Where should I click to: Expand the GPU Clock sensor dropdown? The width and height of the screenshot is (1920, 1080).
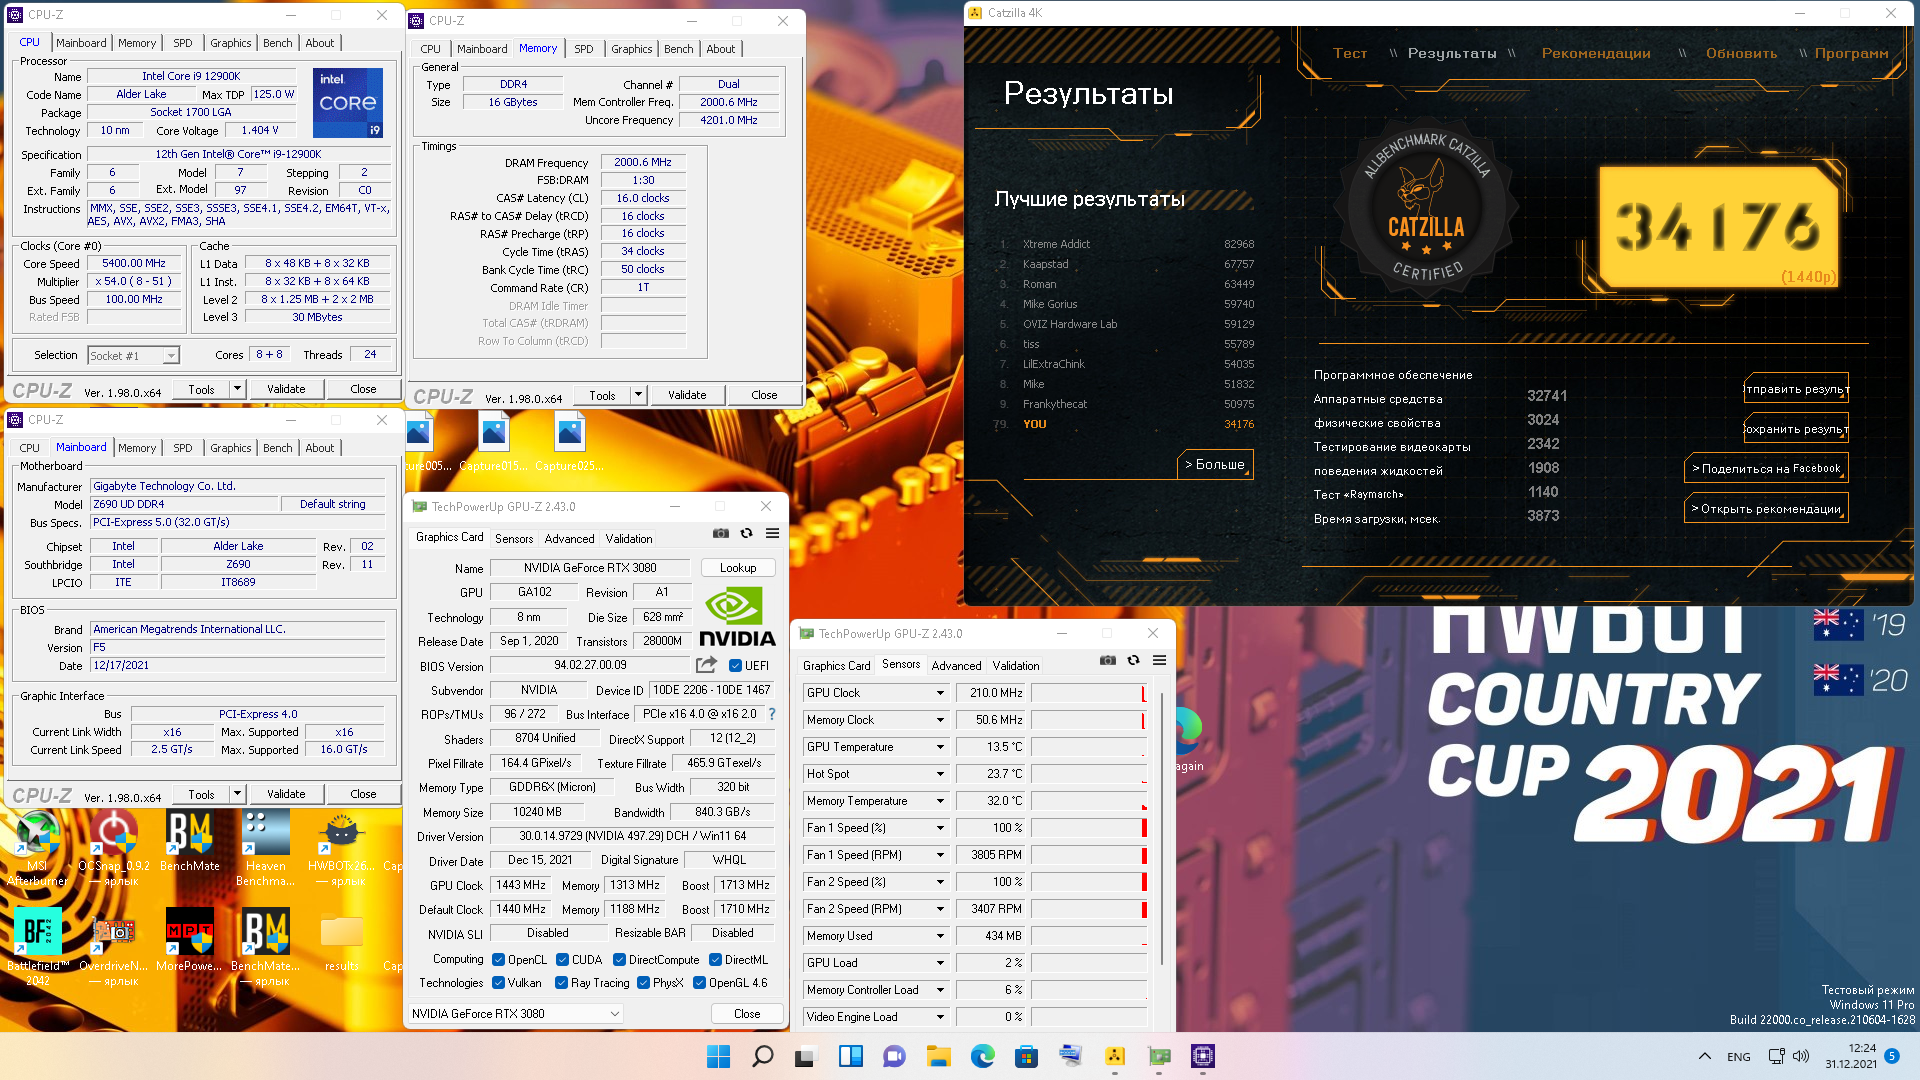point(939,693)
